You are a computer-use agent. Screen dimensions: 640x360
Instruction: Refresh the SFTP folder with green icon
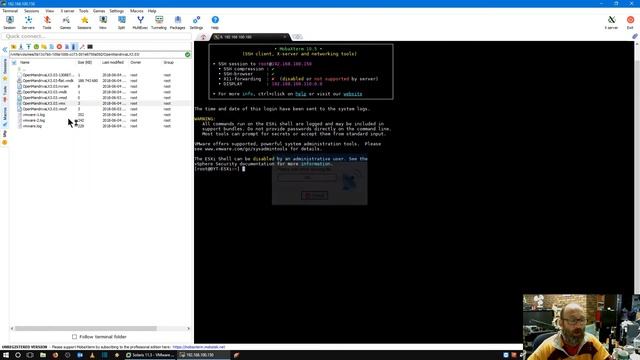pyautogui.click(x=36, y=47)
